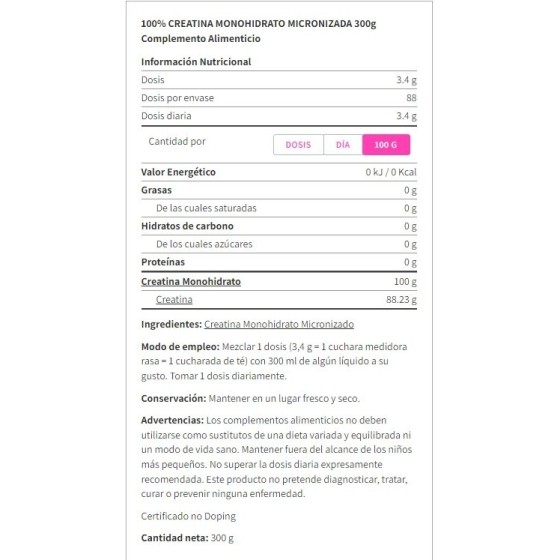Click the Proteínas row label

[x=163, y=262]
